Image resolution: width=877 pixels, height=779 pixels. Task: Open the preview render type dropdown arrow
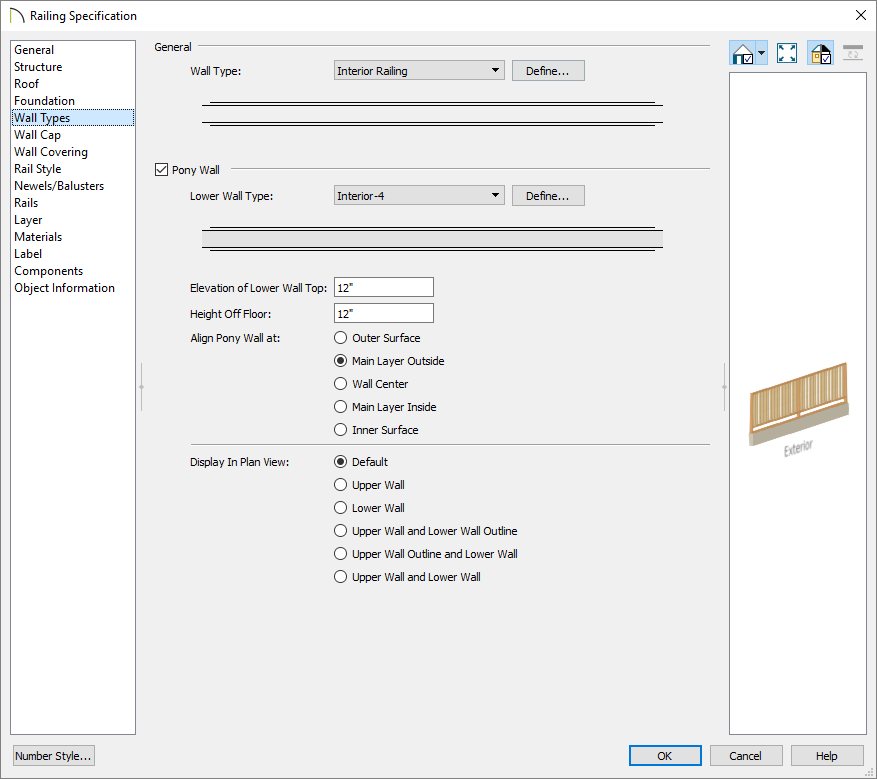point(761,53)
